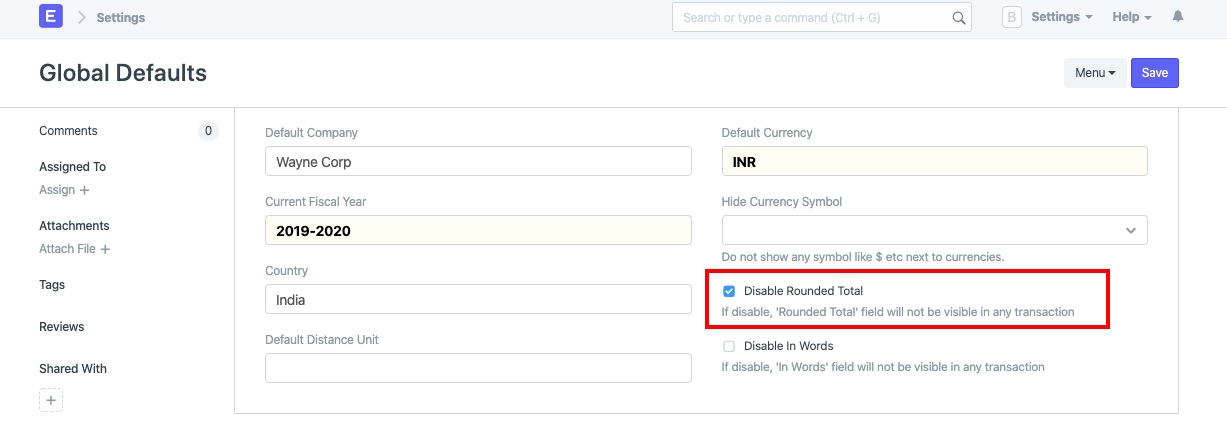Go to Settings breadcrumb link

tap(120, 18)
